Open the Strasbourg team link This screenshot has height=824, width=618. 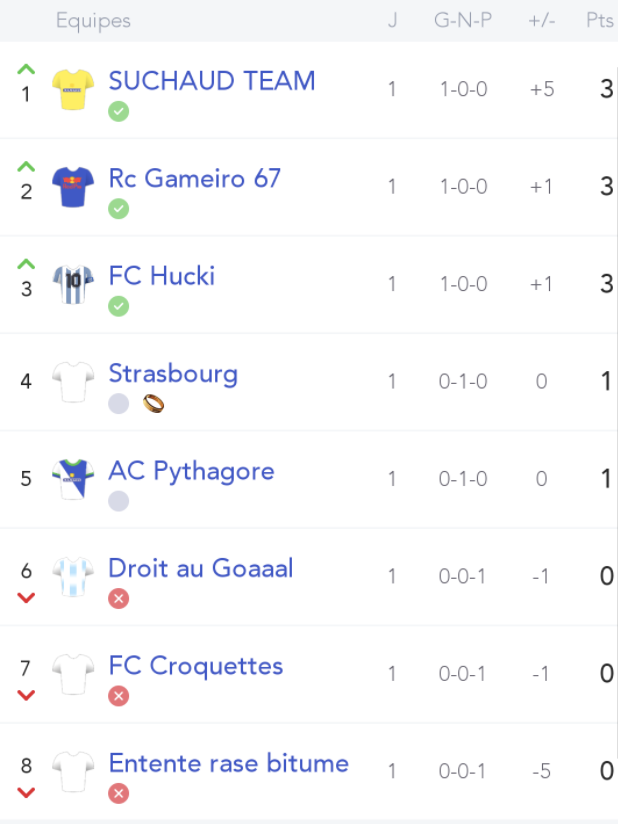[x=173, y=374]
